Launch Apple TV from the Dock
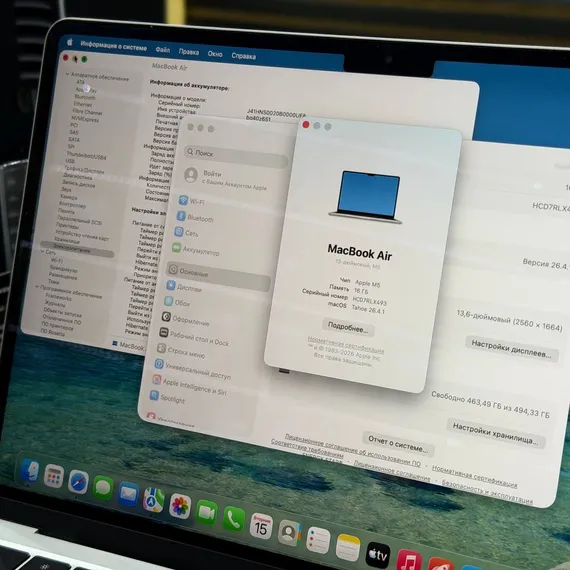The width and height of the screenshot is (570, 570). point(378,554)
